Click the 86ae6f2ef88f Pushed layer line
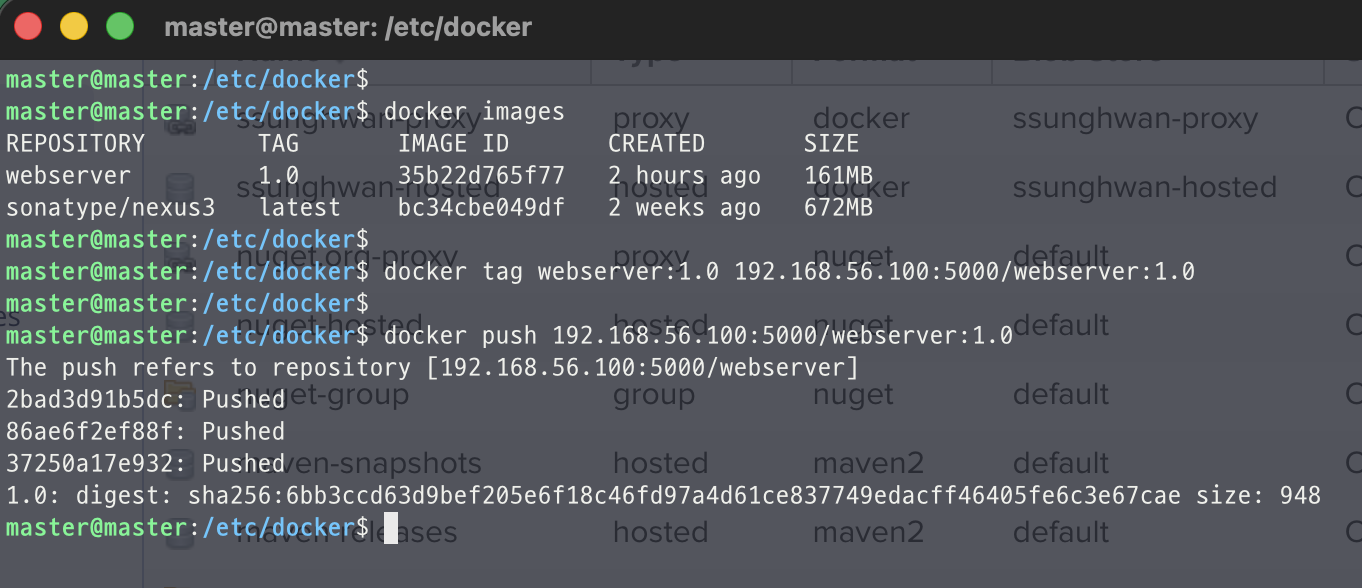The height and width of the screenshot is (588, 1362). point(145,432)
